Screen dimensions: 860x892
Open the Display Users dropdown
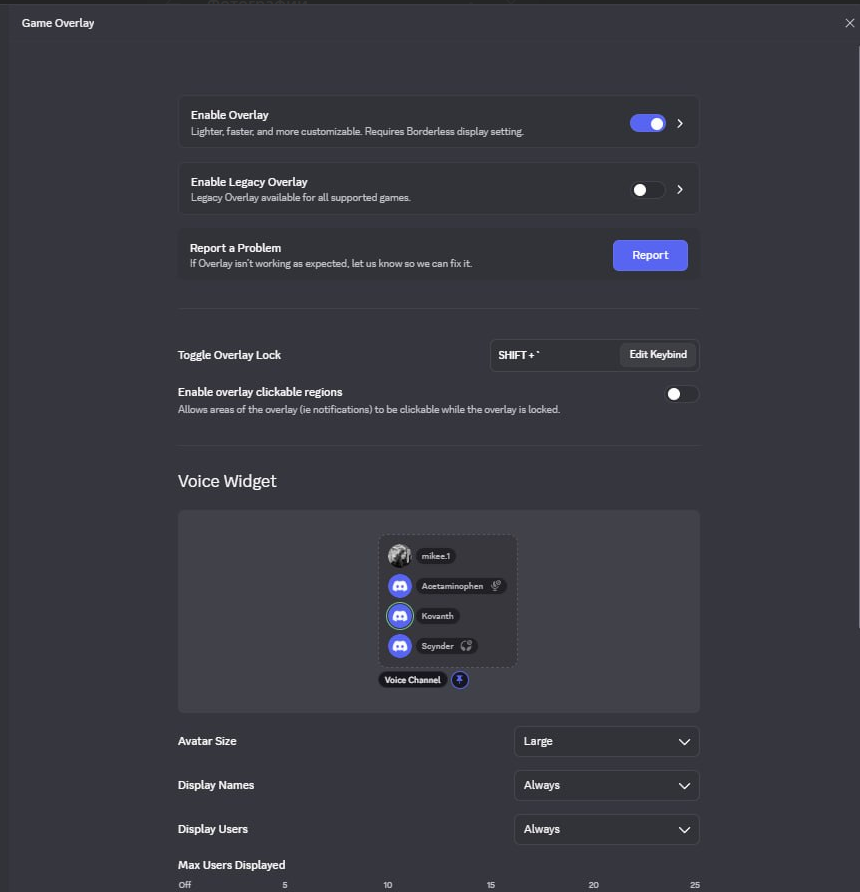[606, 829]
